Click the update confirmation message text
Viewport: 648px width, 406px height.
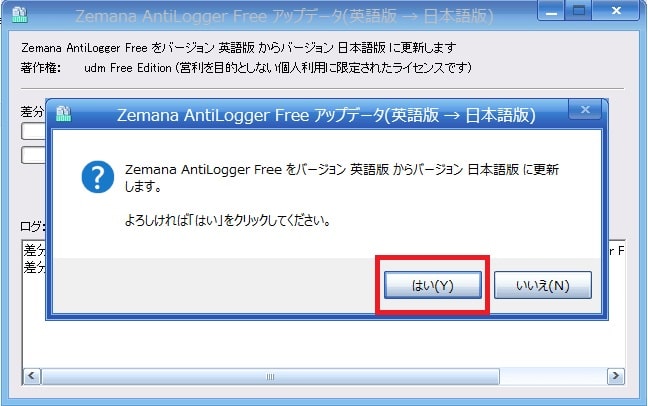click(341, 178)
